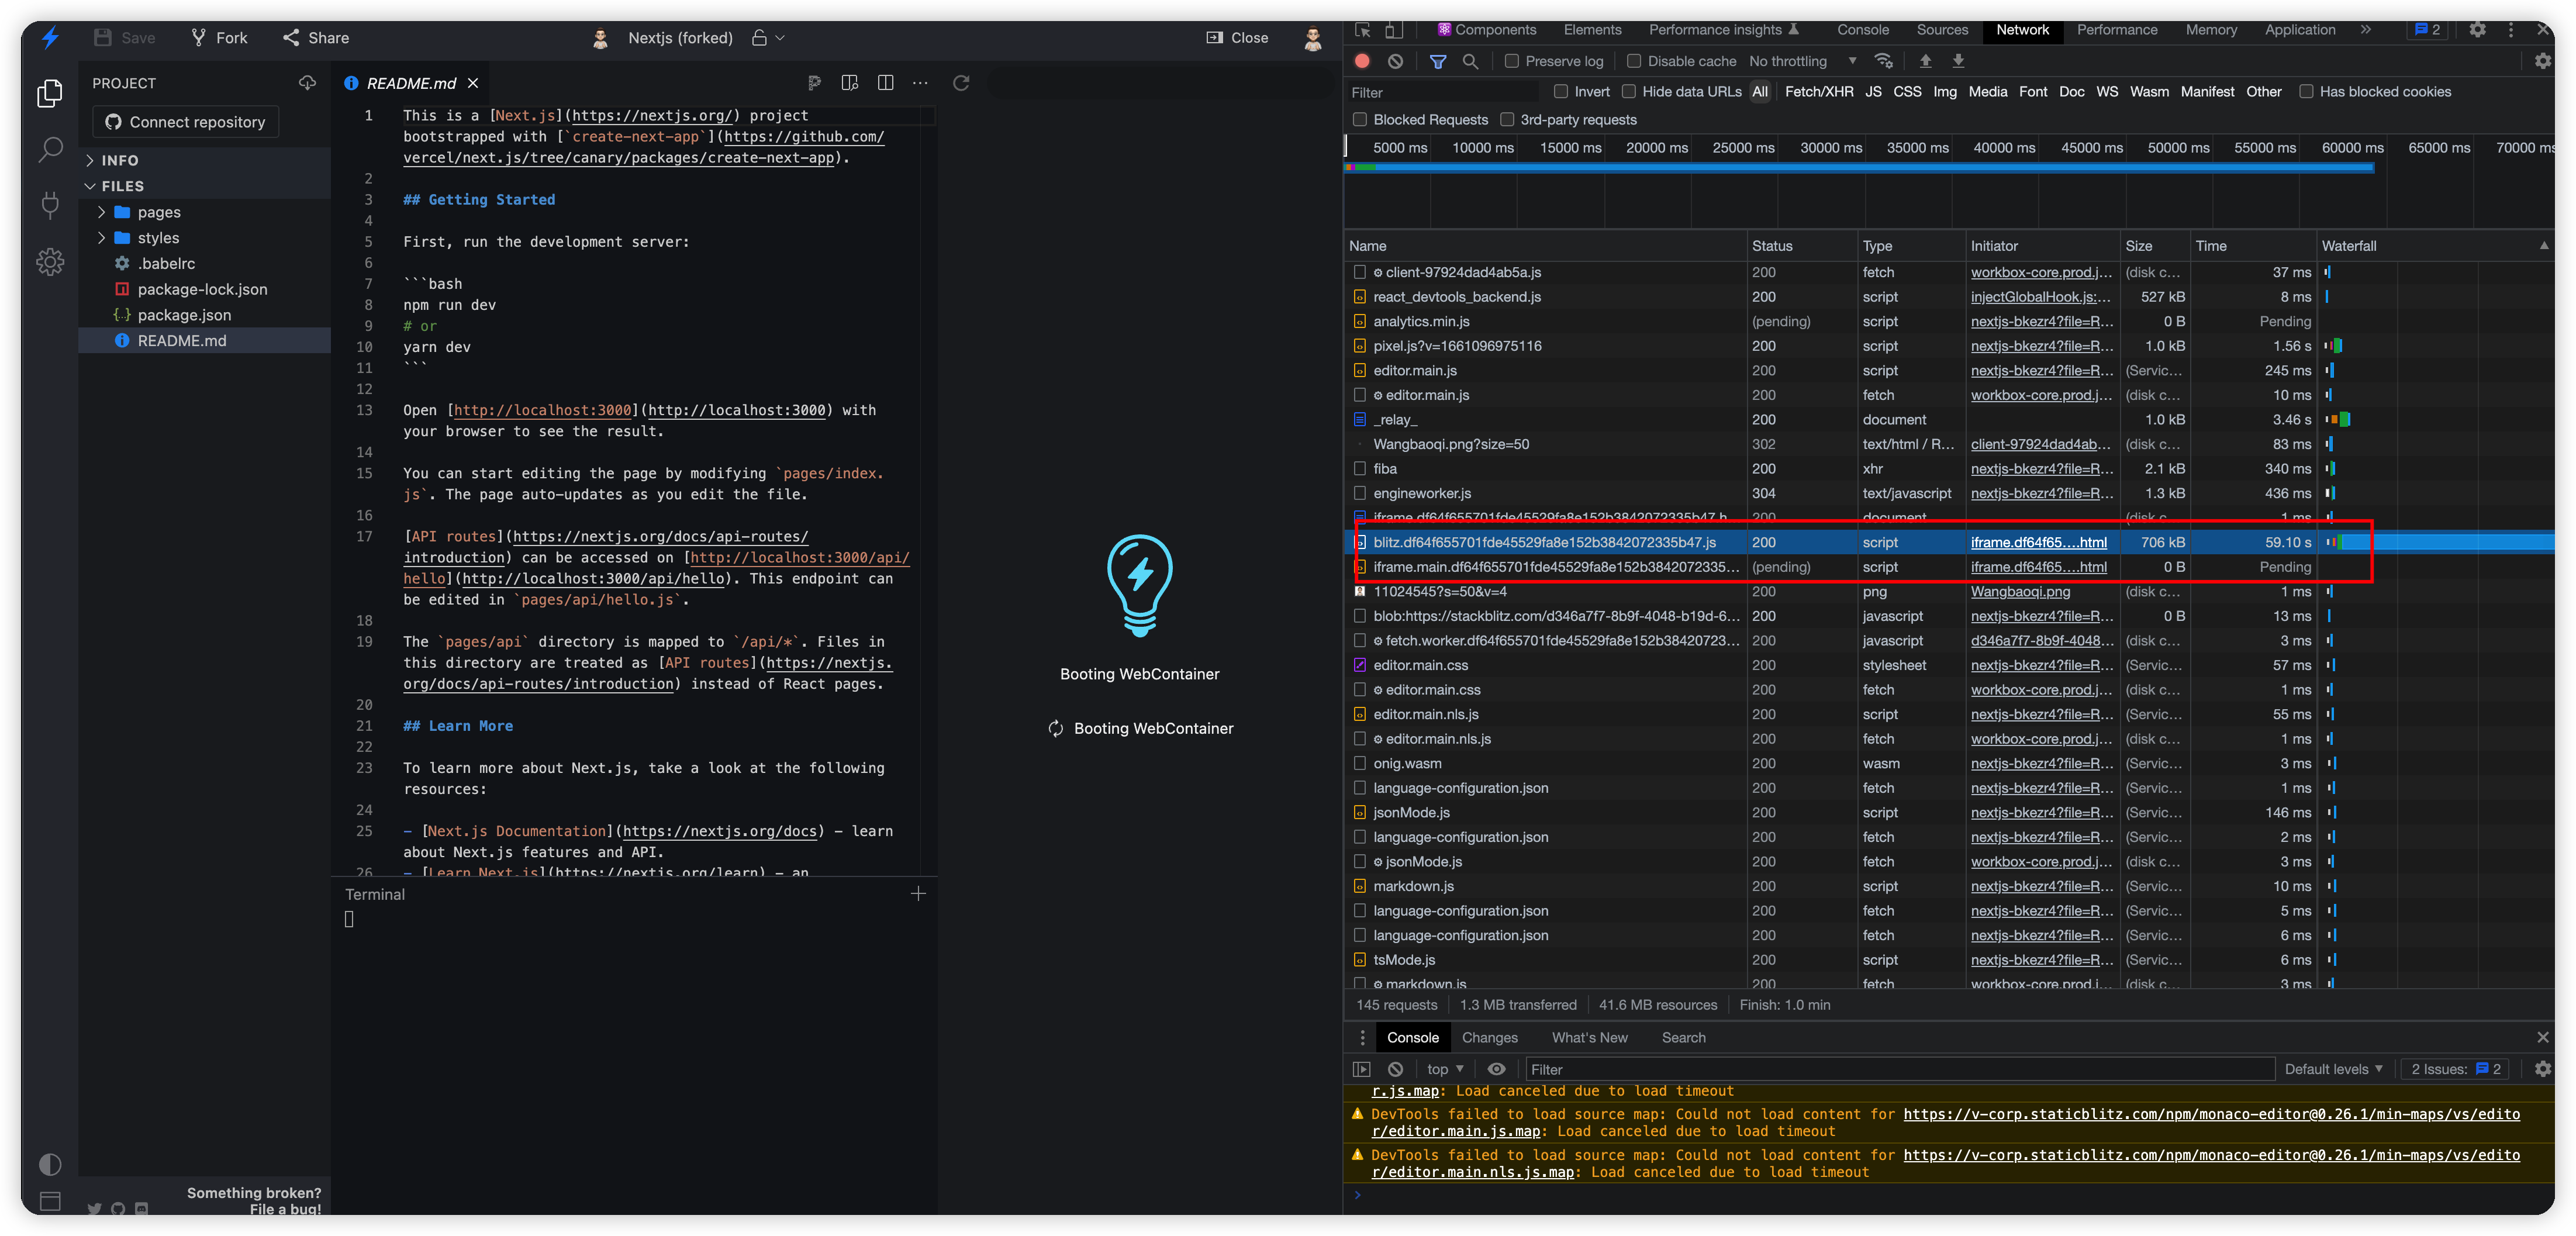The height and width of the screenshot is (1236, 2576).
Task: Open the Ports panel via plug icon
Action: click(x=51, y=205)
